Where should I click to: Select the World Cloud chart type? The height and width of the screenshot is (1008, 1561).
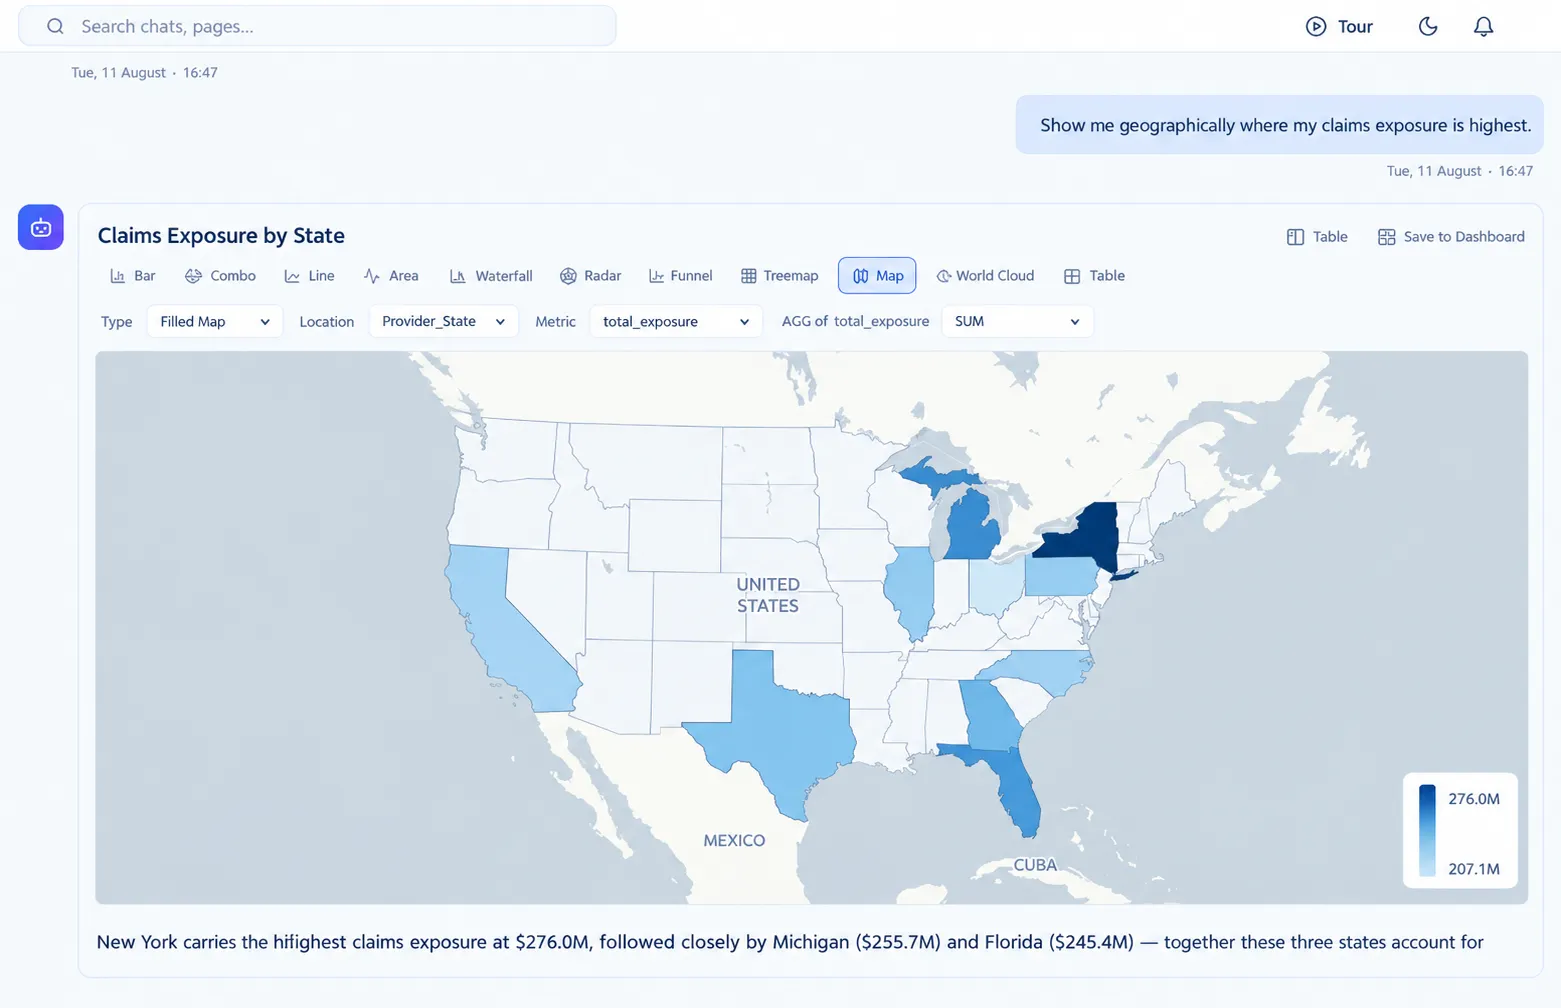pos(985,276)
